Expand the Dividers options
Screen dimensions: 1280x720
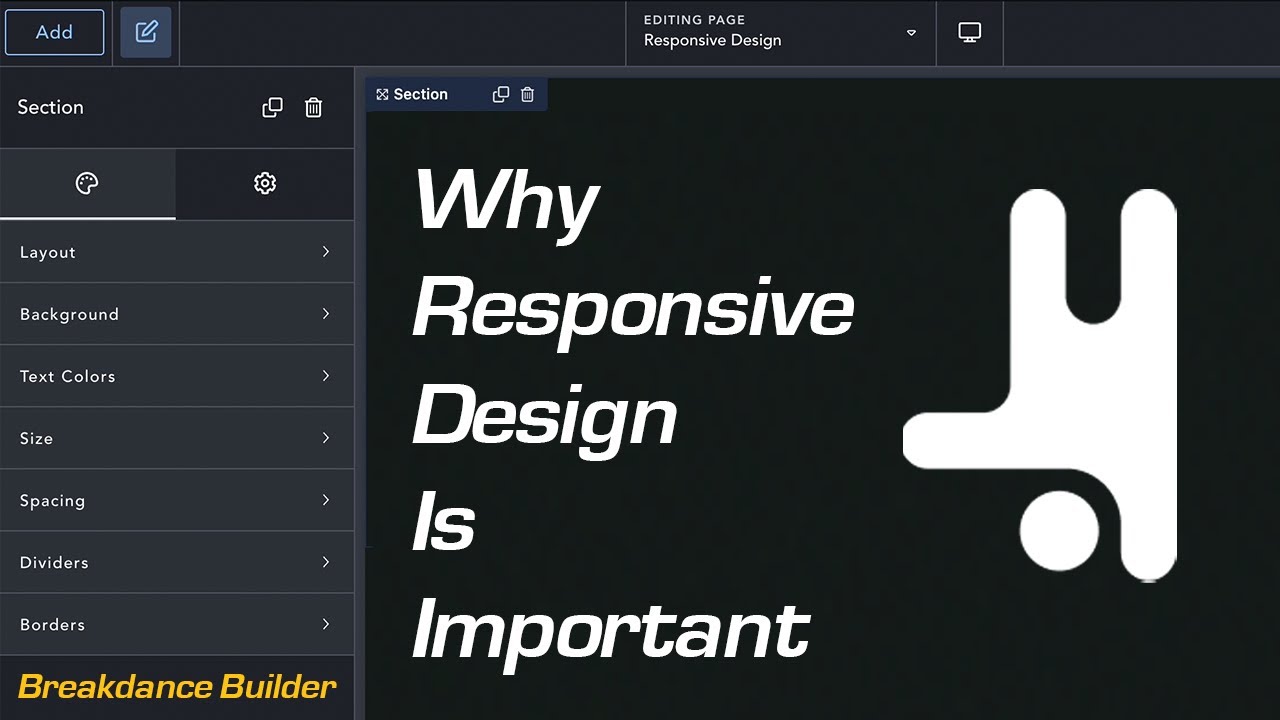(177, 562)
